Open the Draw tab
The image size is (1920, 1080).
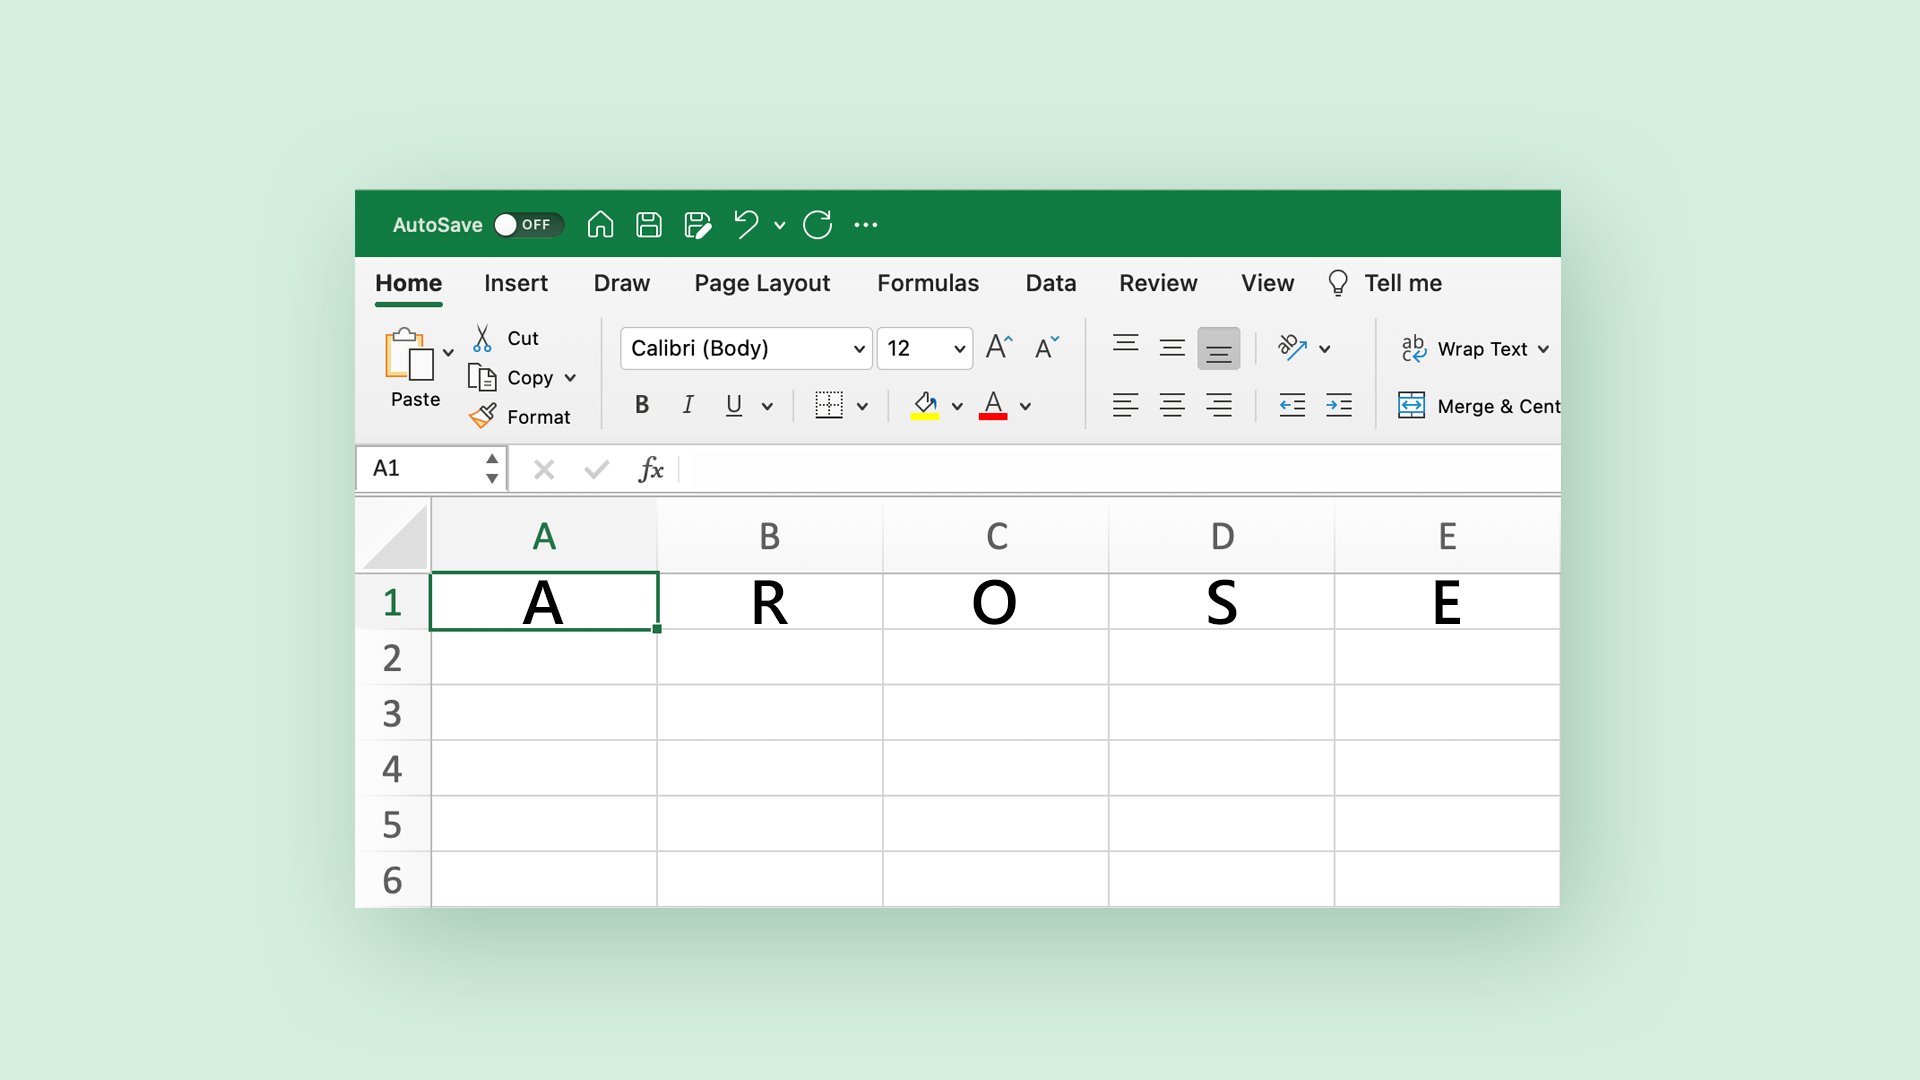(622, 283)
